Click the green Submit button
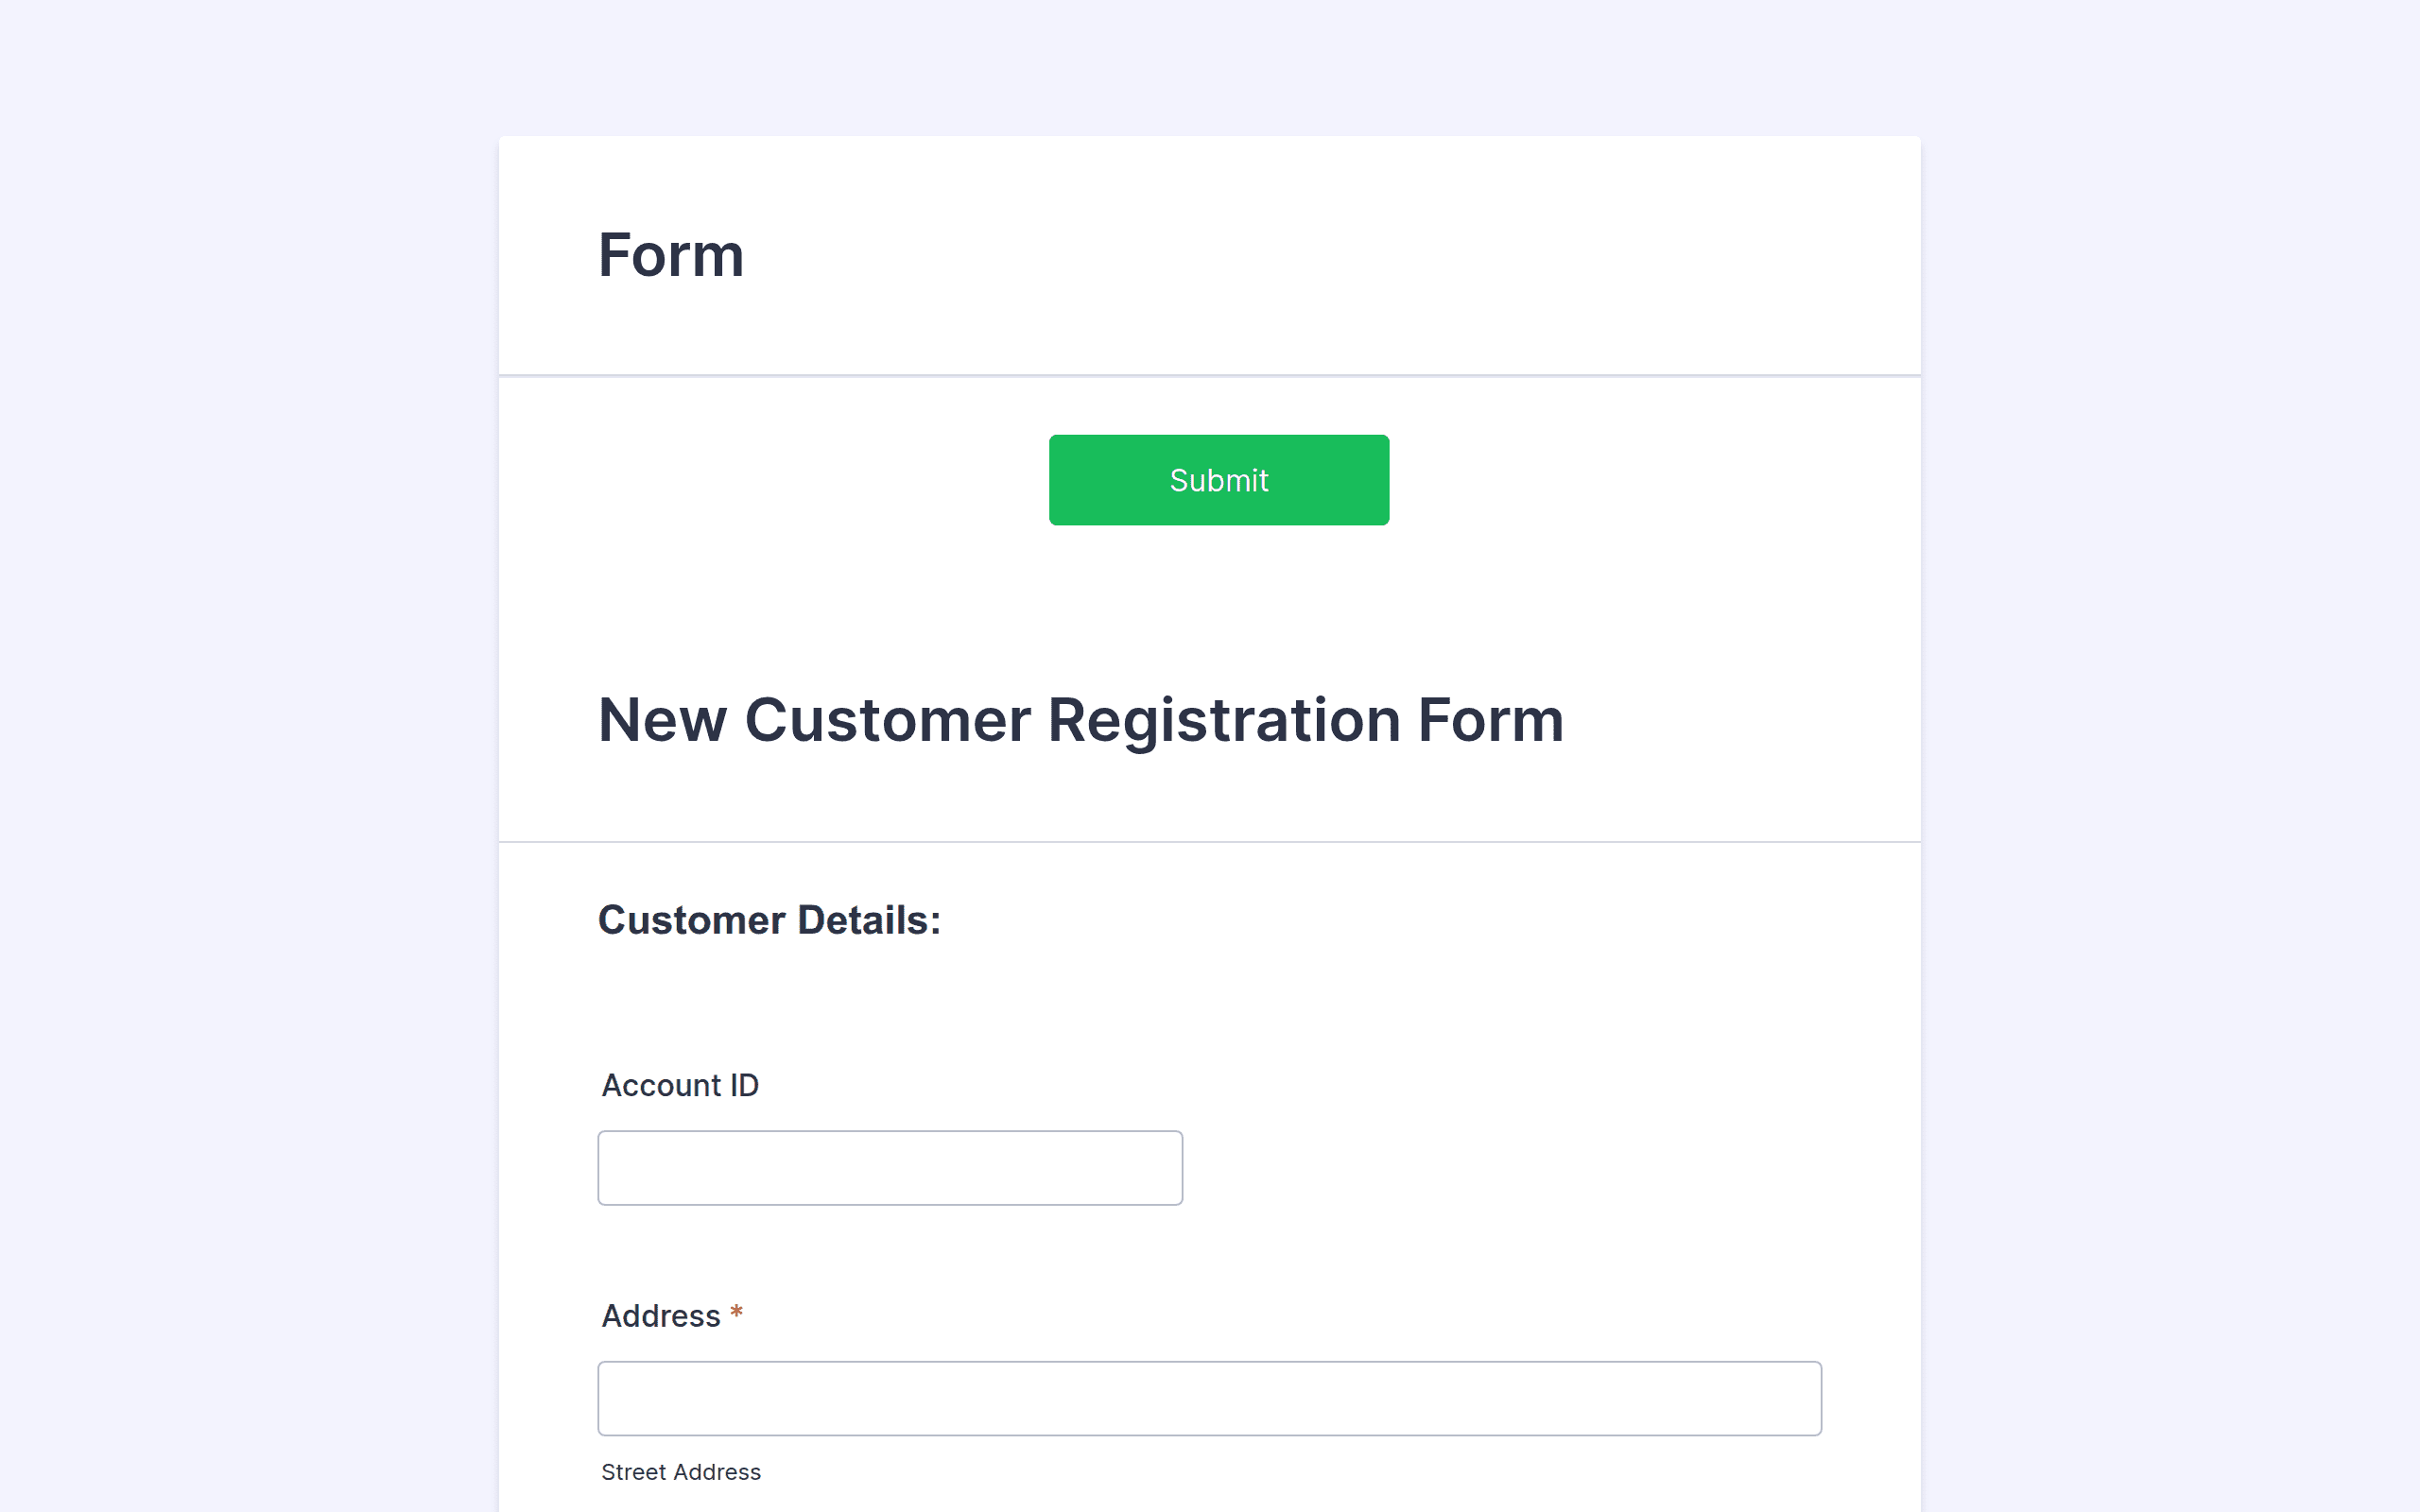This screenshot has width=2420, height=1512. point(1218,480)
